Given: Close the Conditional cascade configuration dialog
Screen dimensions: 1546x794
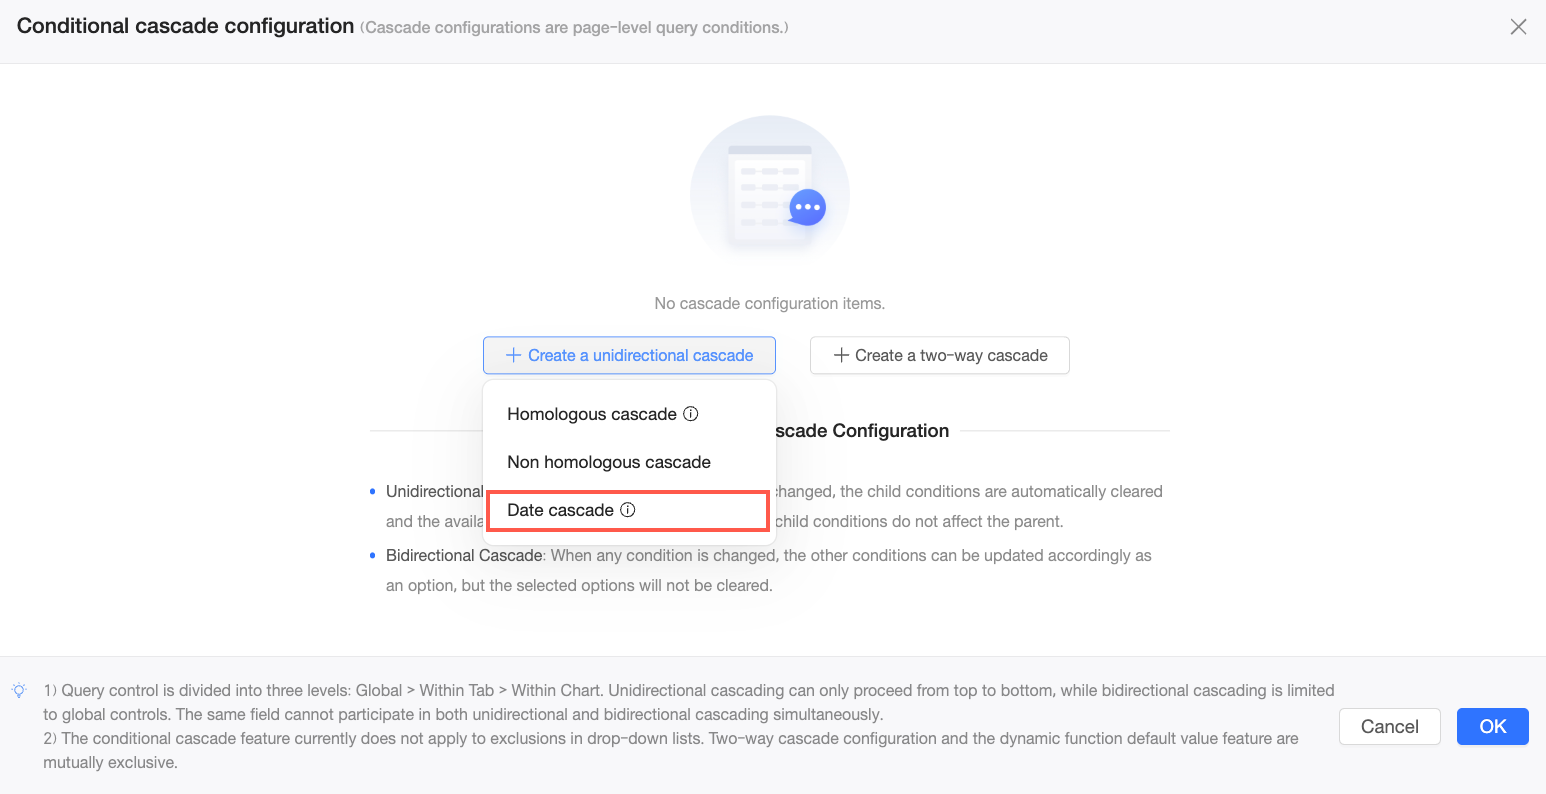Looking at the screenshot, I should pyautogui.click(x=1518, y=27).
